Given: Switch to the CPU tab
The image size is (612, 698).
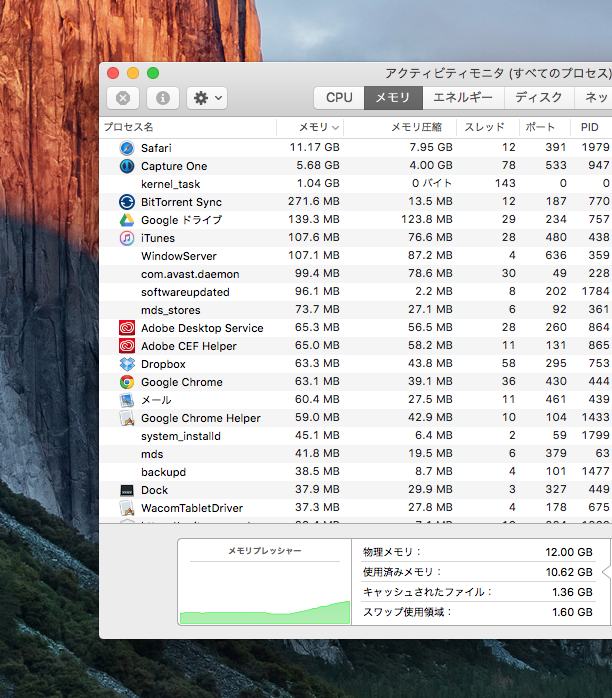Looking at the screenshot, I should click(339, 98).
